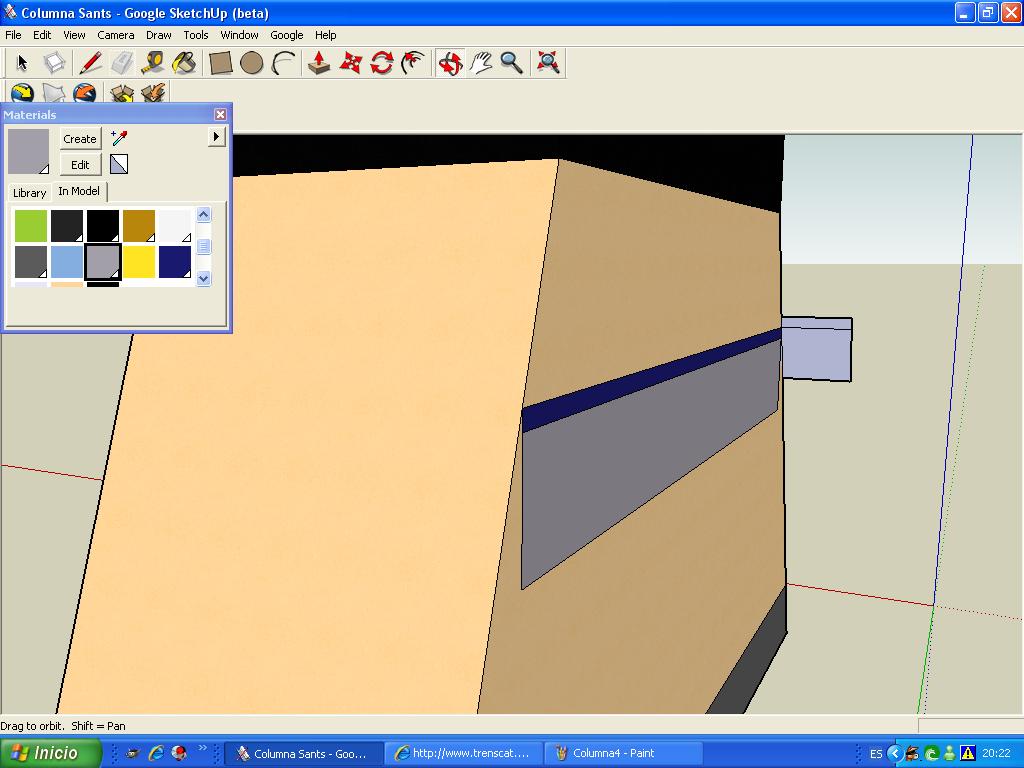Open the Tools menu
This screenshot has width=1024, height=768.
coord(196,35)
